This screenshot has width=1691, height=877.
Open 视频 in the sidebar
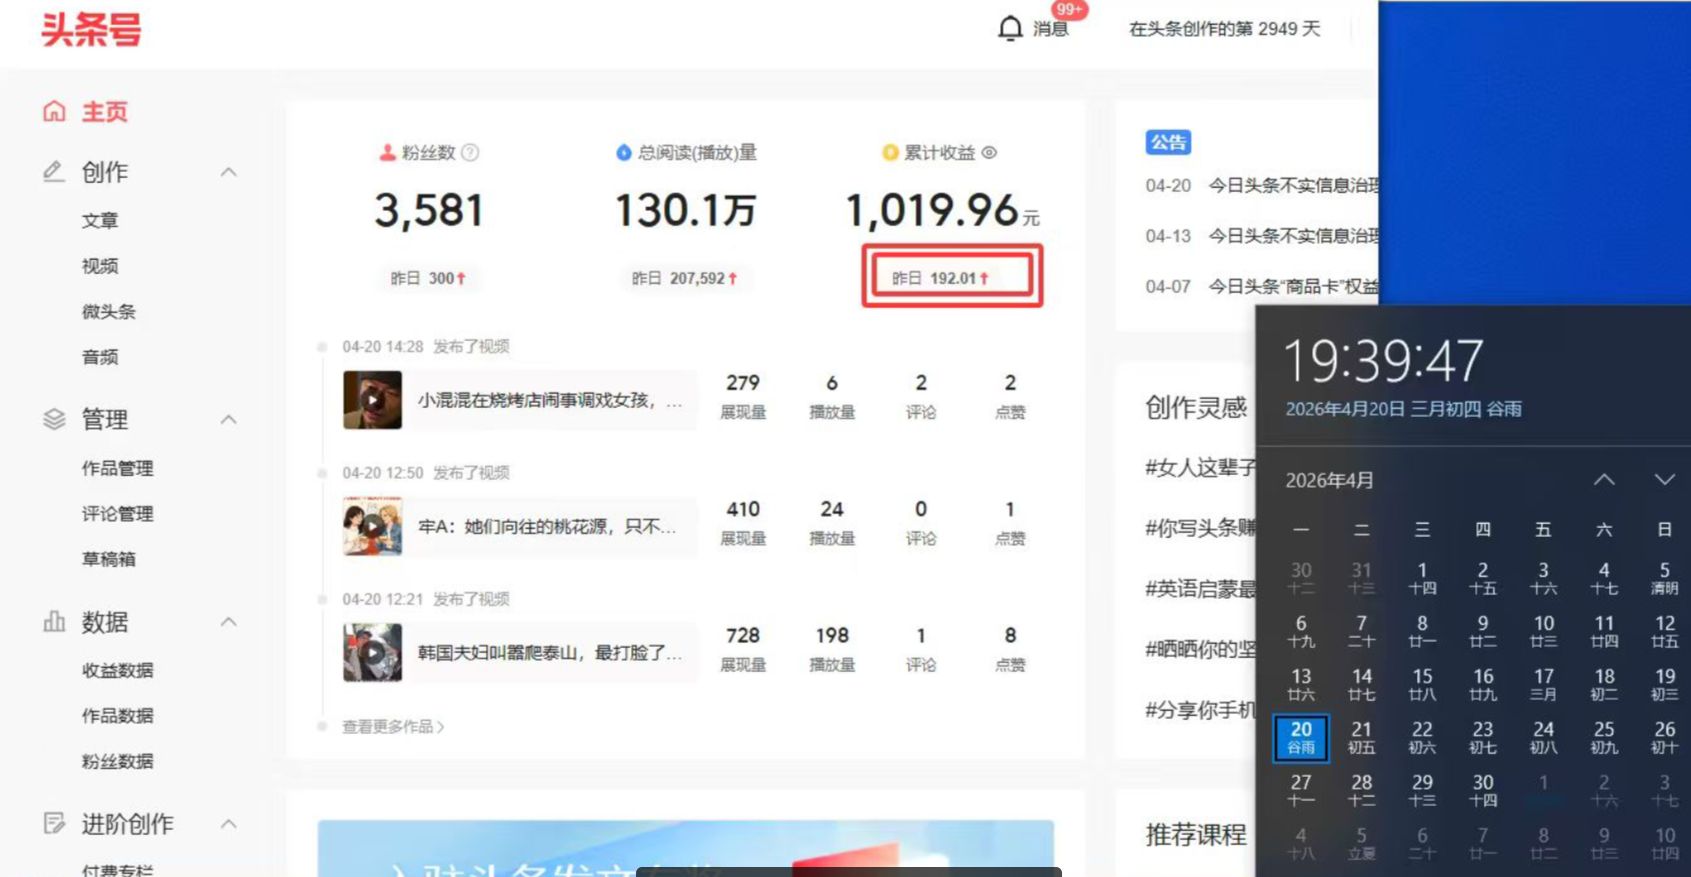[100, 266]
